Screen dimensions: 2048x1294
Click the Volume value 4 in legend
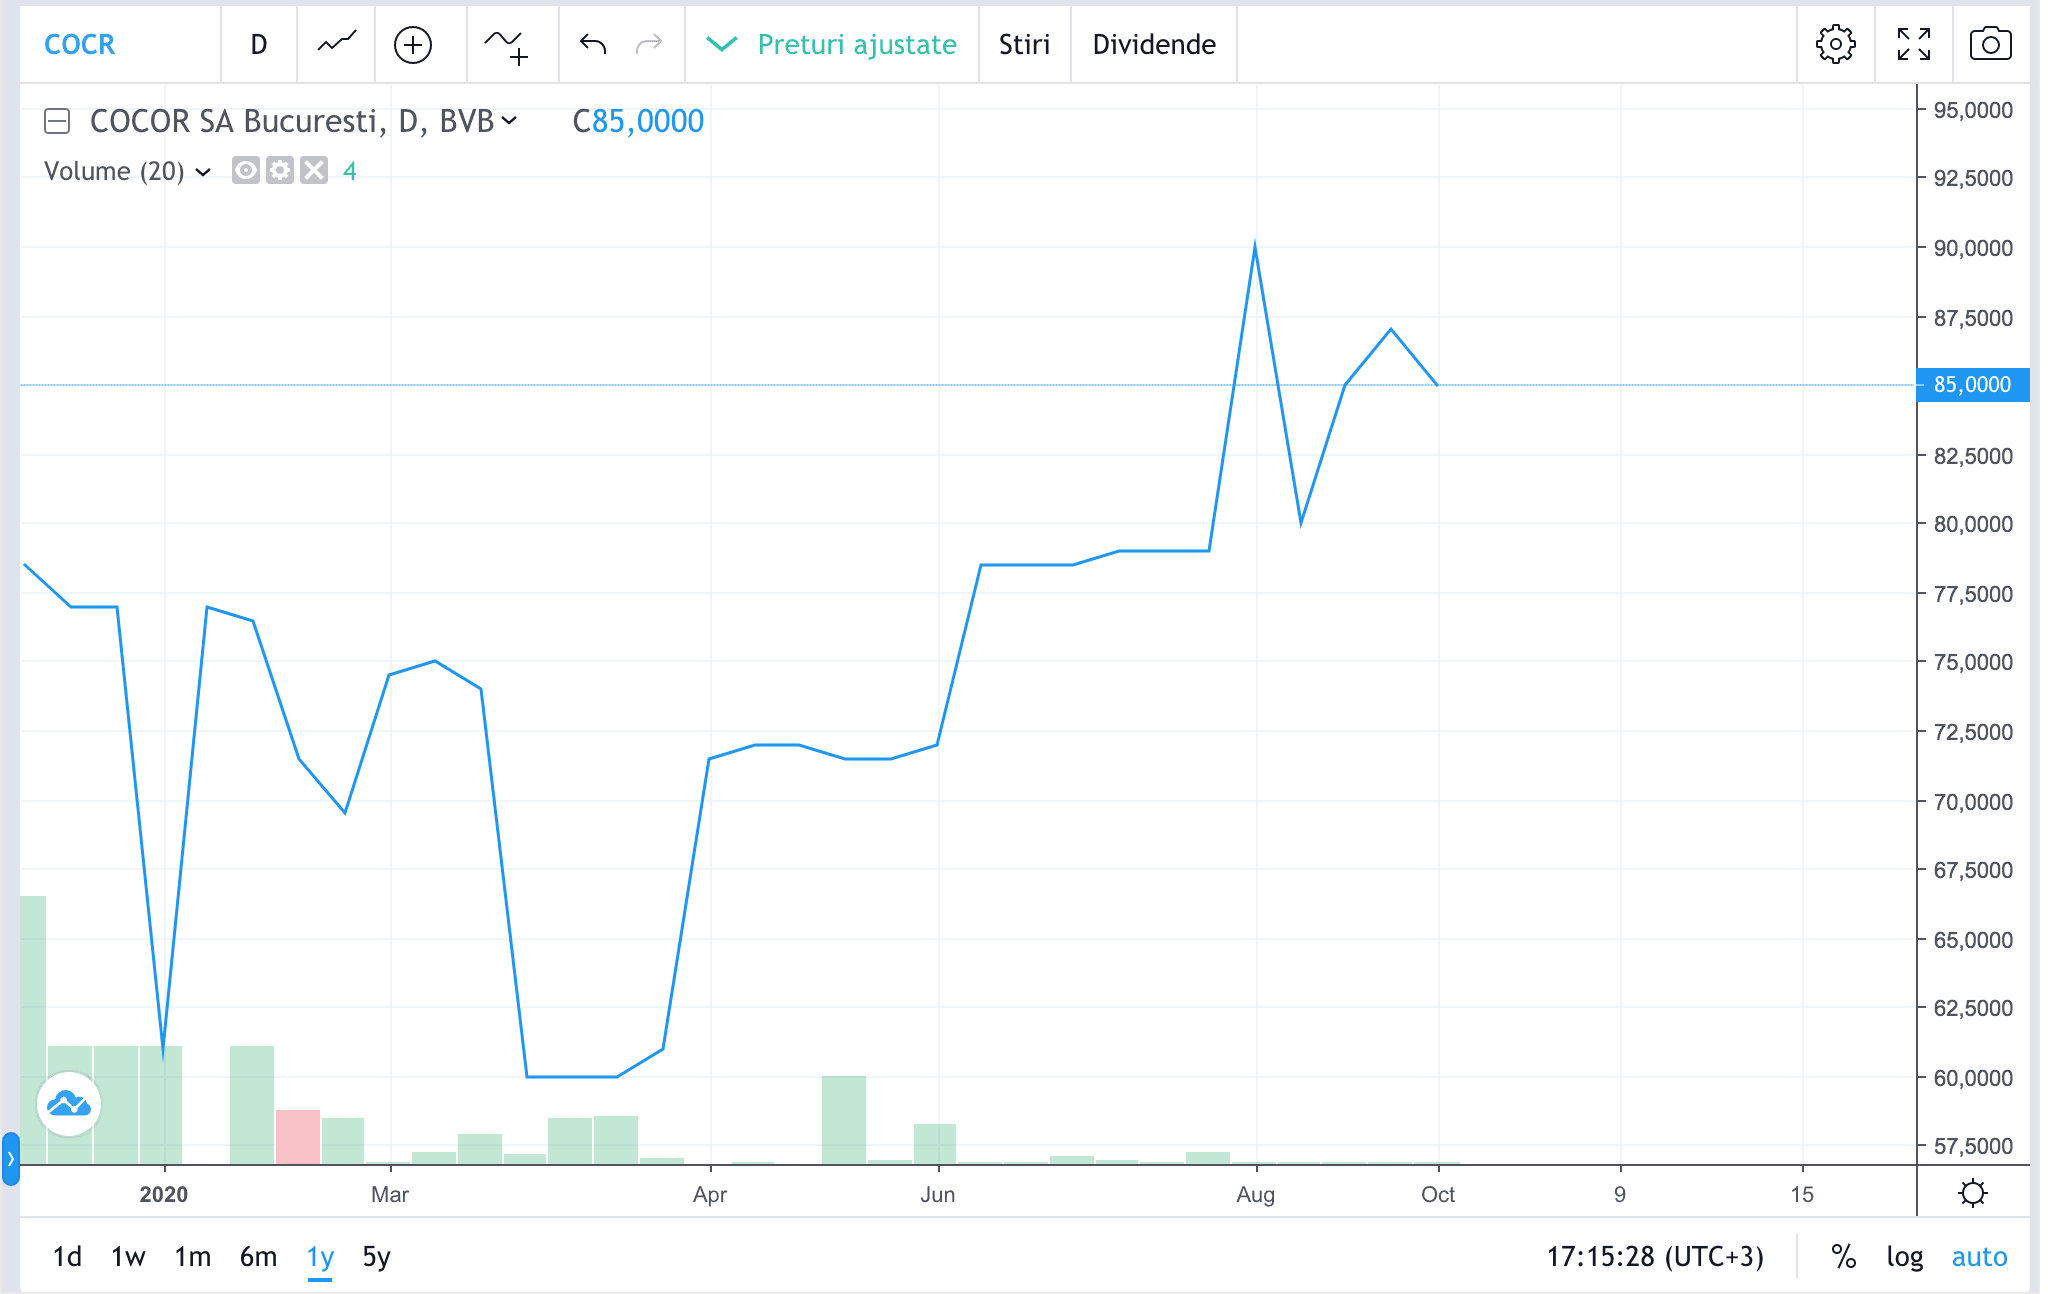pyautogui.click(x=350, y=171)
